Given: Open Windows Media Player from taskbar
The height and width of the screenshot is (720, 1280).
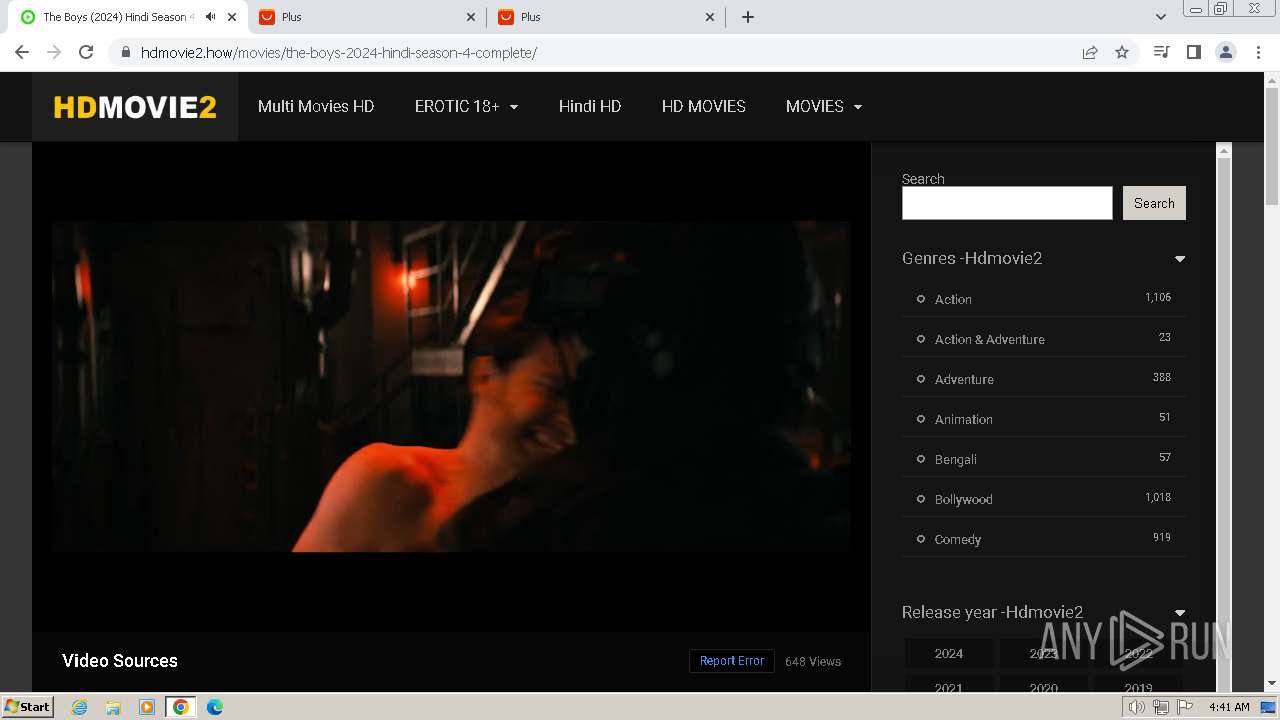Looking at the screenshot, I should click(x=147, y=707).
